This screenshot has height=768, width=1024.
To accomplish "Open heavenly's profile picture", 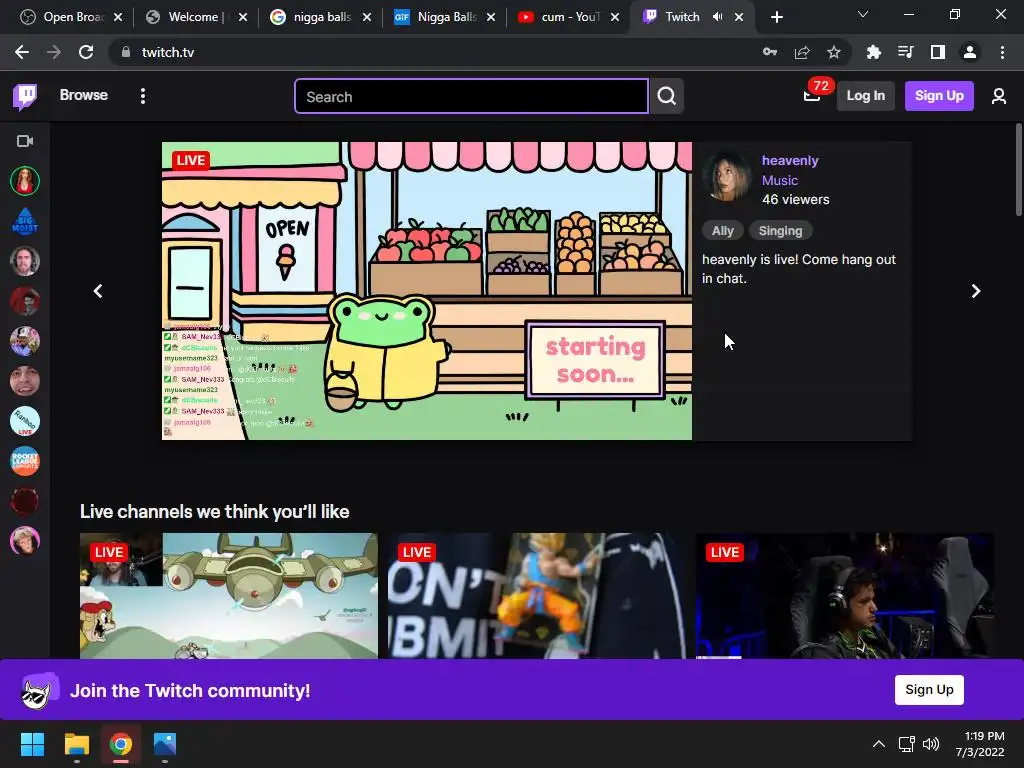I will click(726, 176).
